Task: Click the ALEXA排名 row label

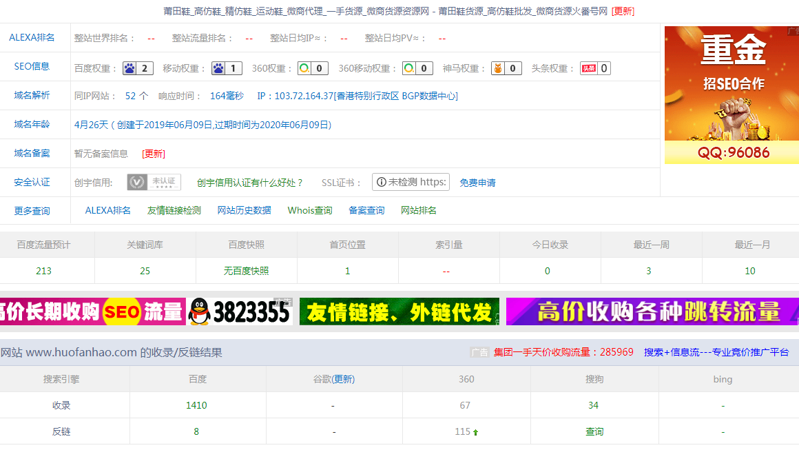Action: click(32, 38)
